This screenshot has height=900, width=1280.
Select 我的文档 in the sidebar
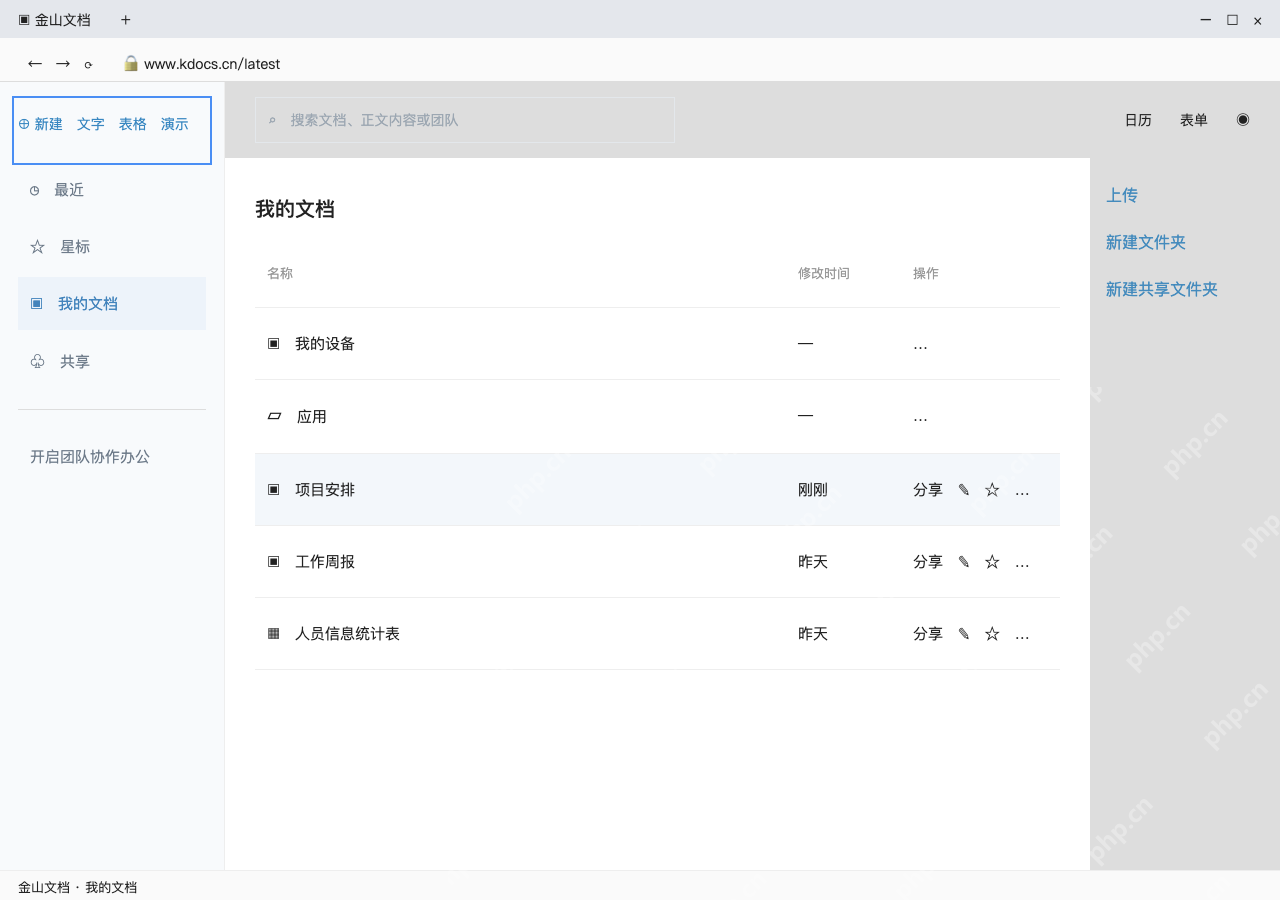tap(112, 303)
